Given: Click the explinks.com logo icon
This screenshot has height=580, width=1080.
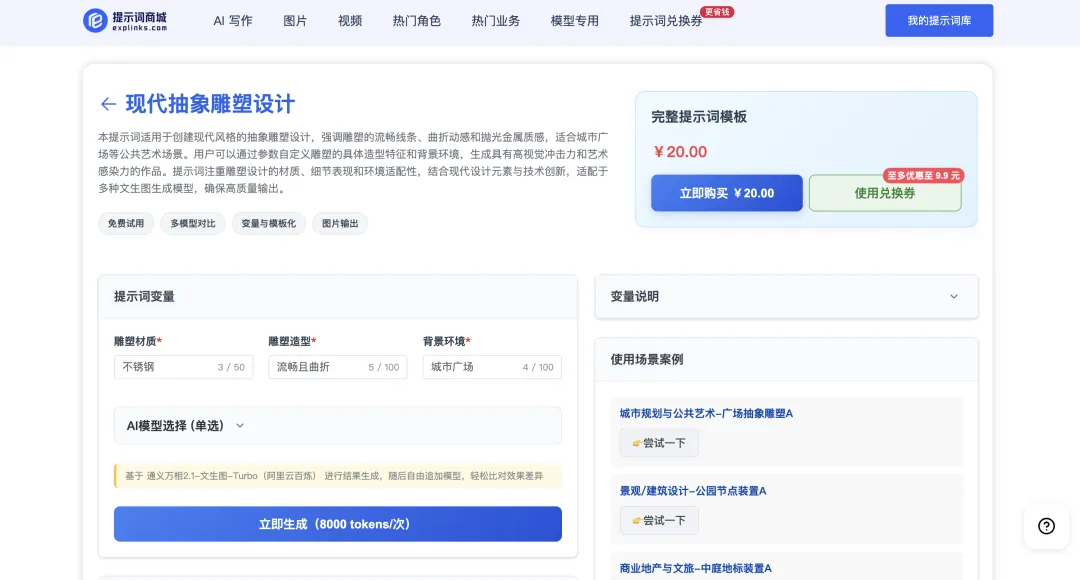Looking at the screenshot, I should click(x=95, y=21).
